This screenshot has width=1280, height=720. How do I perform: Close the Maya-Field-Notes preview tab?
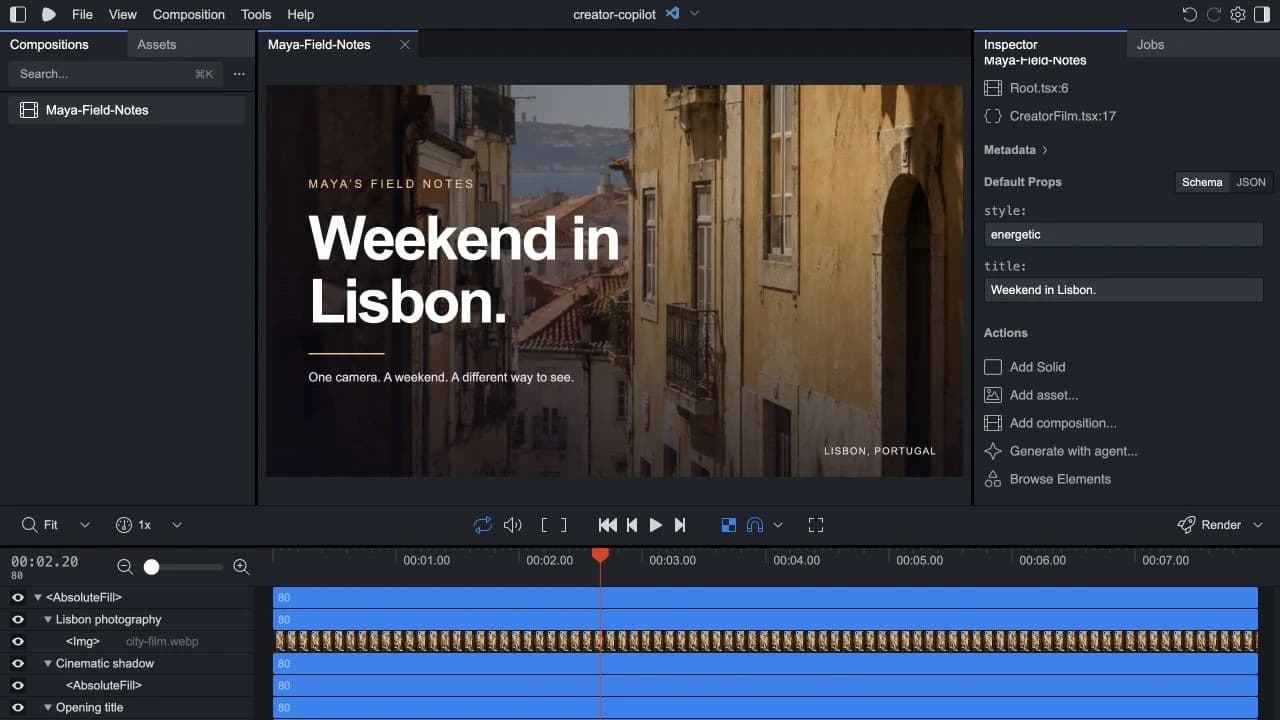point(405,45)
